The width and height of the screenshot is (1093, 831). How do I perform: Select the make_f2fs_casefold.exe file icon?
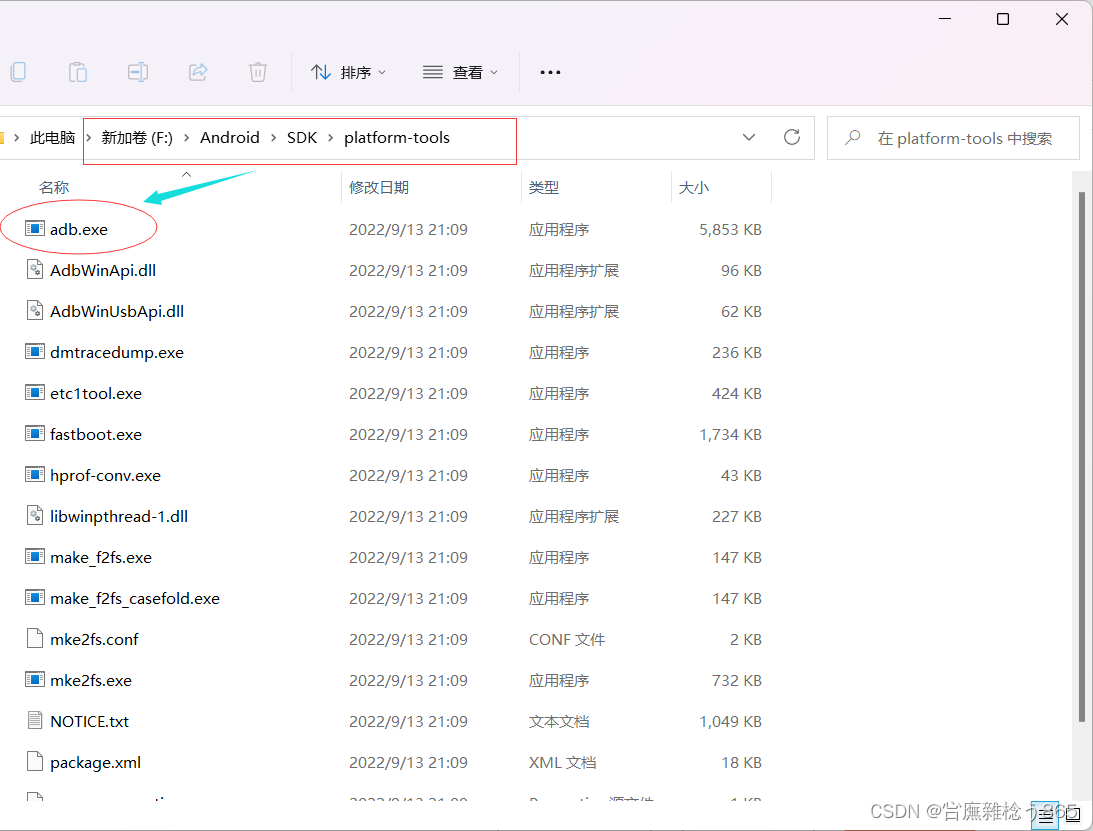point(35,597)
